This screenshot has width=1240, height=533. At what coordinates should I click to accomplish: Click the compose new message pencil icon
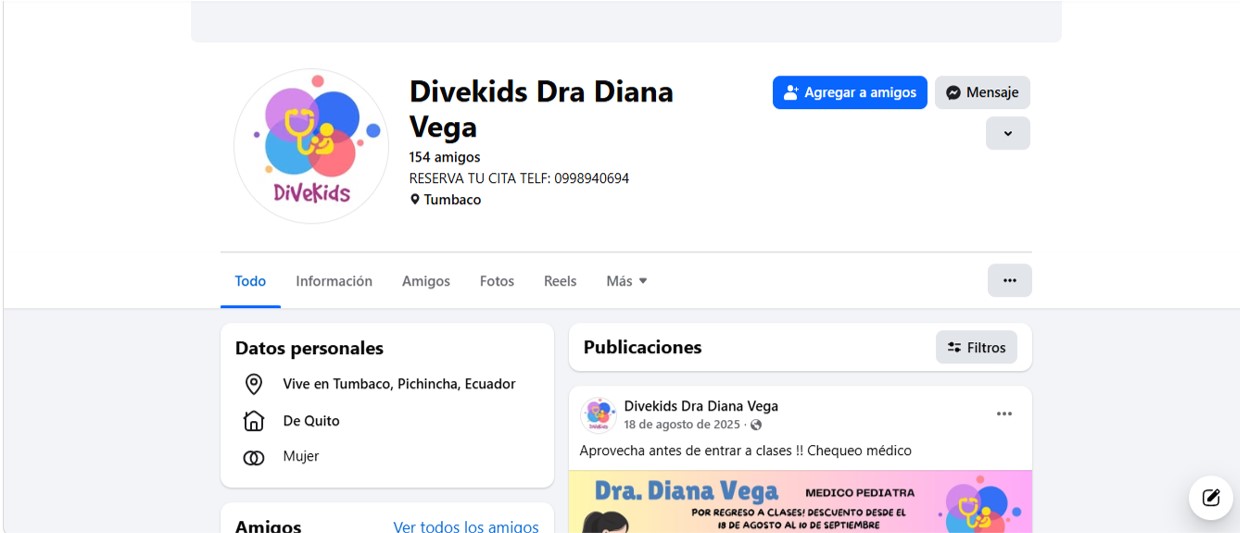point(1211,497)
